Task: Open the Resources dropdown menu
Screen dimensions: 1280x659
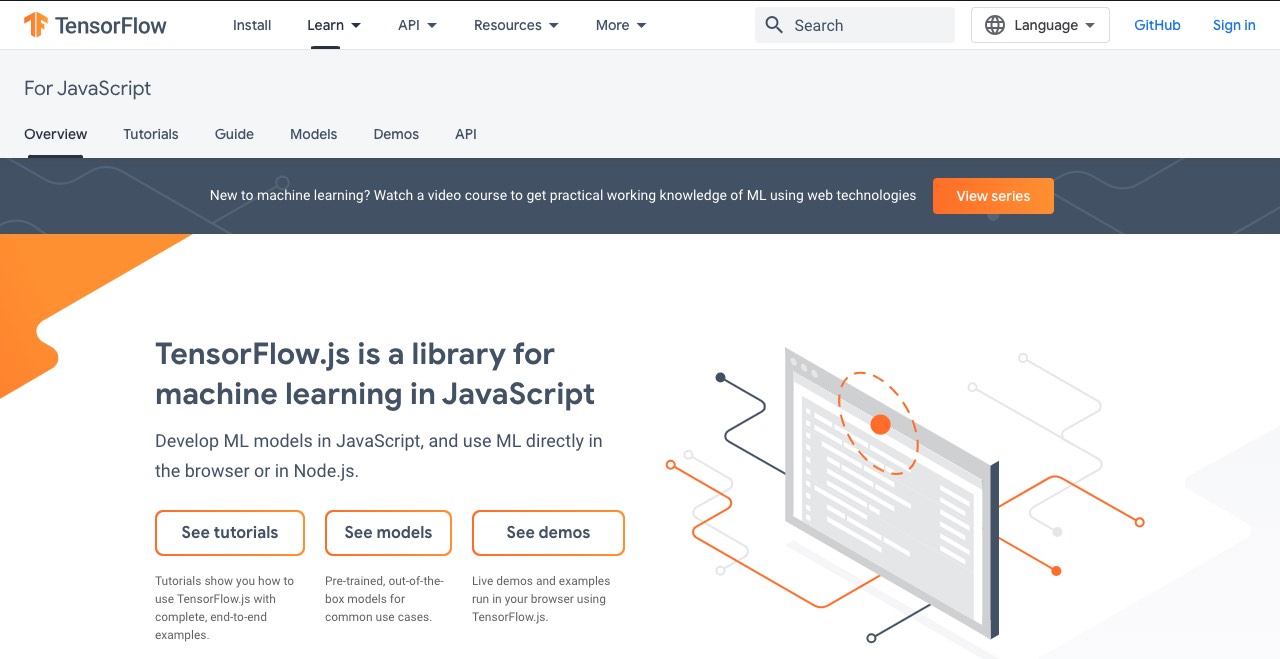Action: tap(516, 25)
